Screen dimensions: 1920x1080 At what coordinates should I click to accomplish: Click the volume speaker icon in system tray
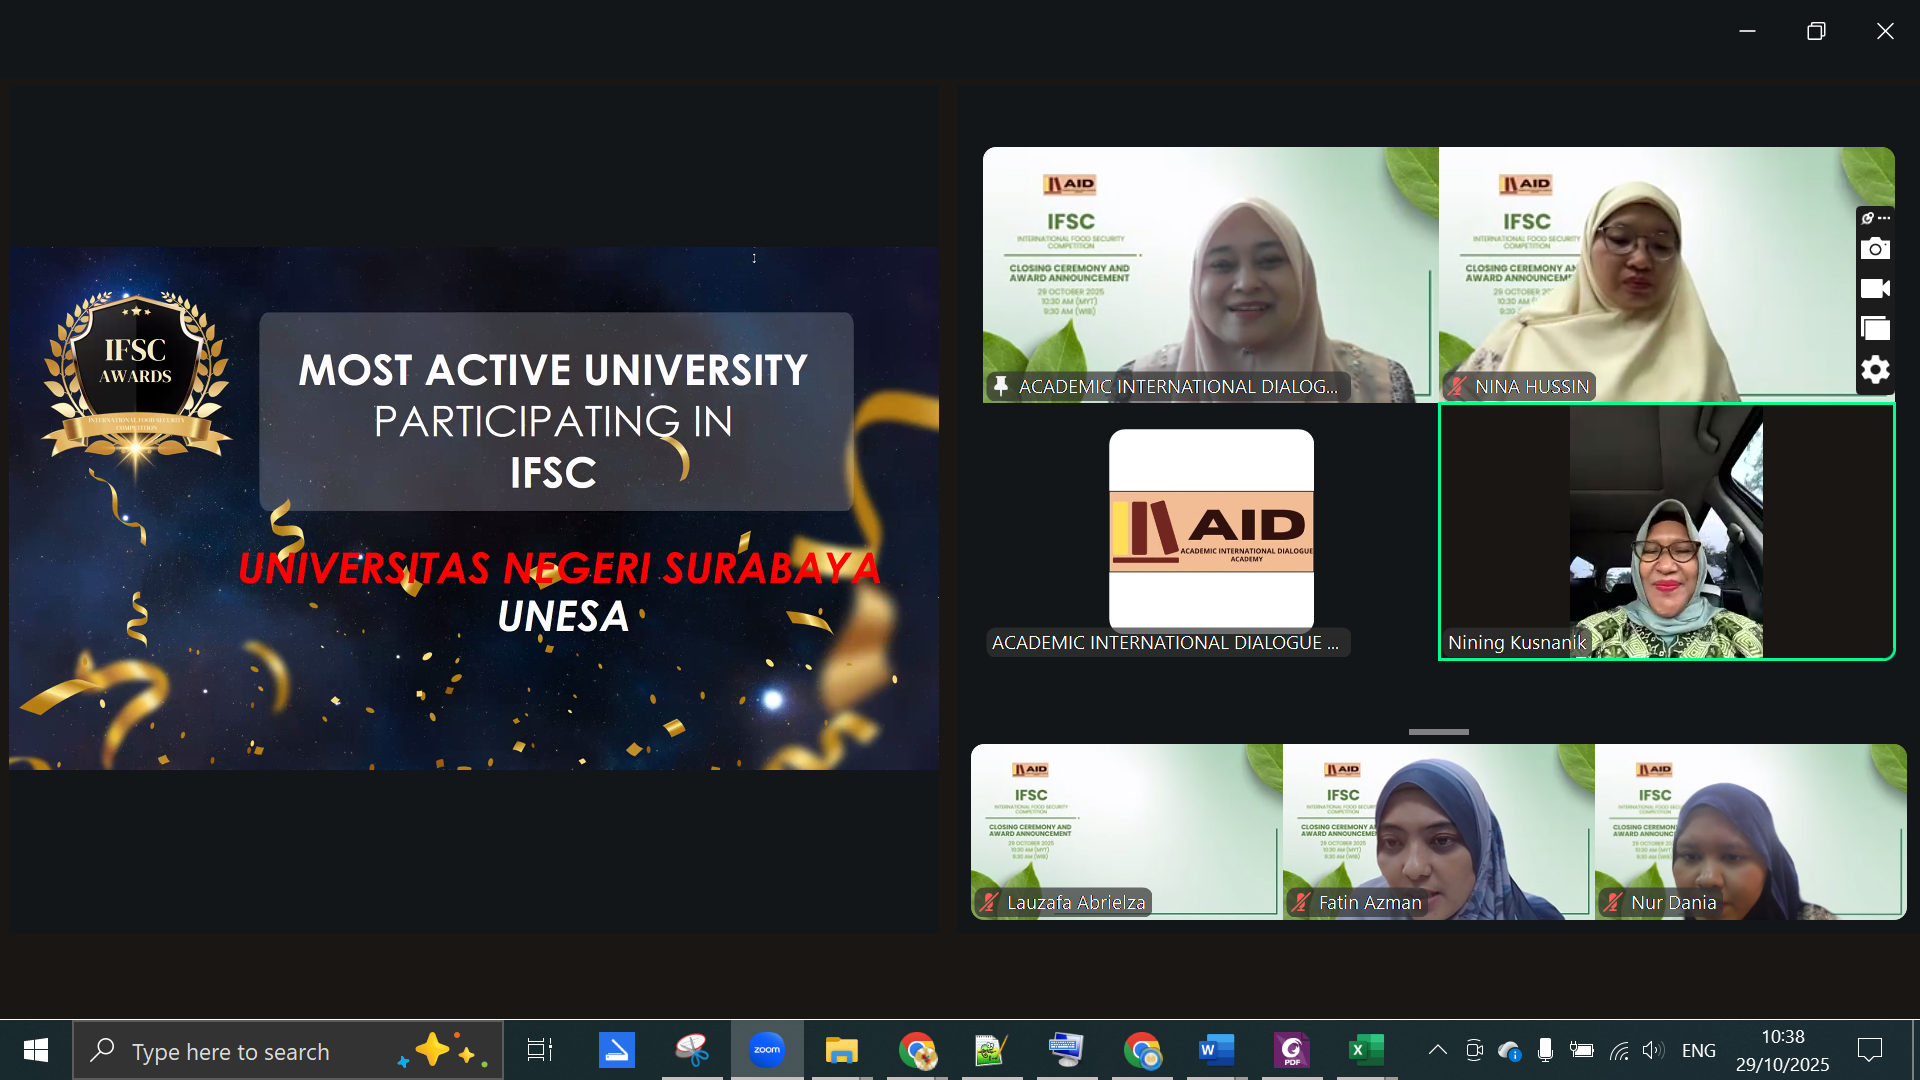1652,1050
